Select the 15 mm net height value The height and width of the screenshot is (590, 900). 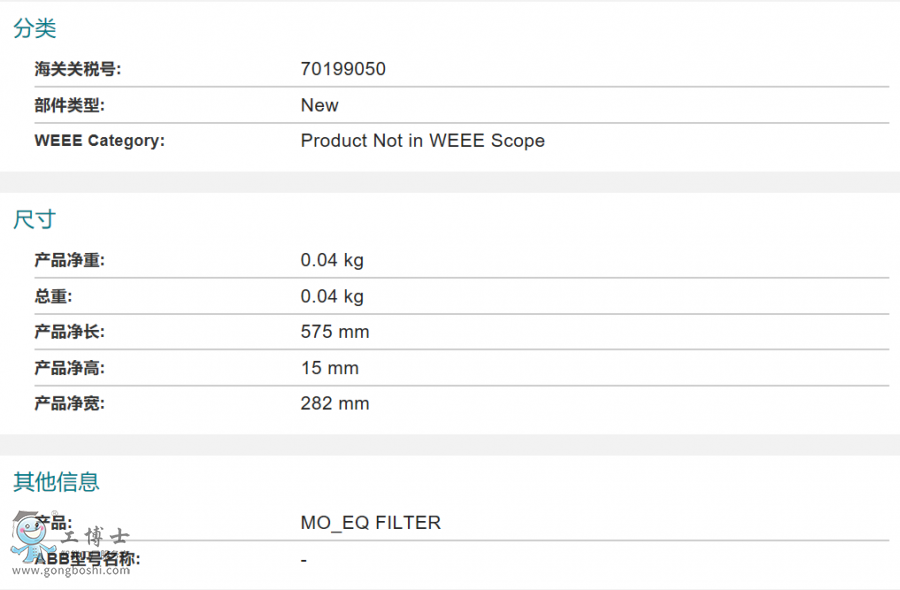(x=330, y=368)
